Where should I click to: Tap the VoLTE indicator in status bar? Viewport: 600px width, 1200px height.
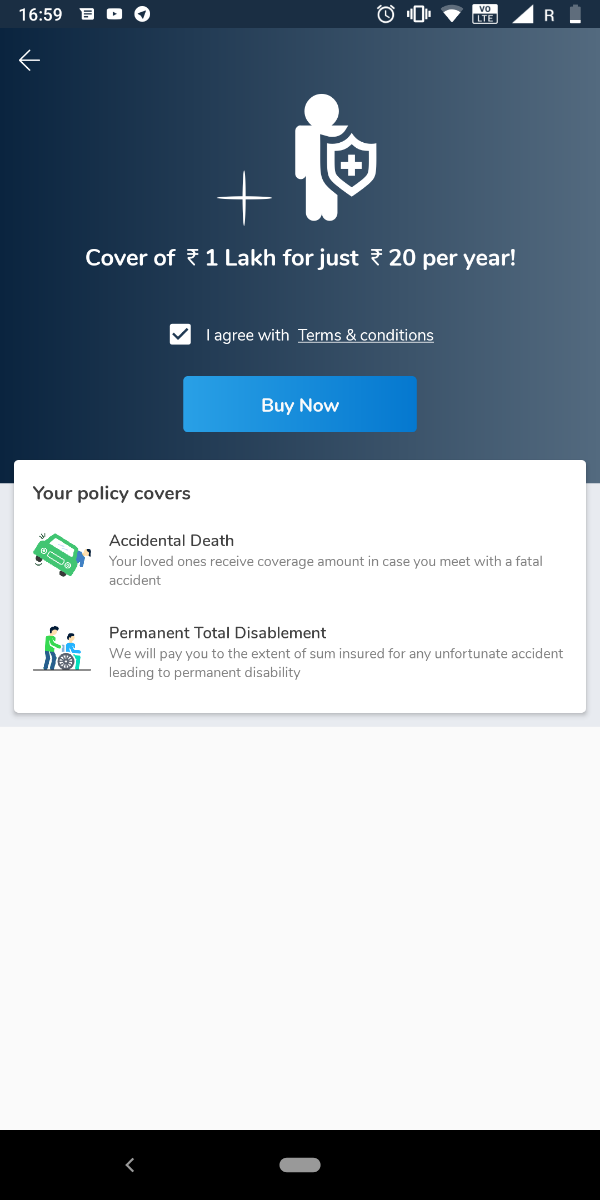486,14
